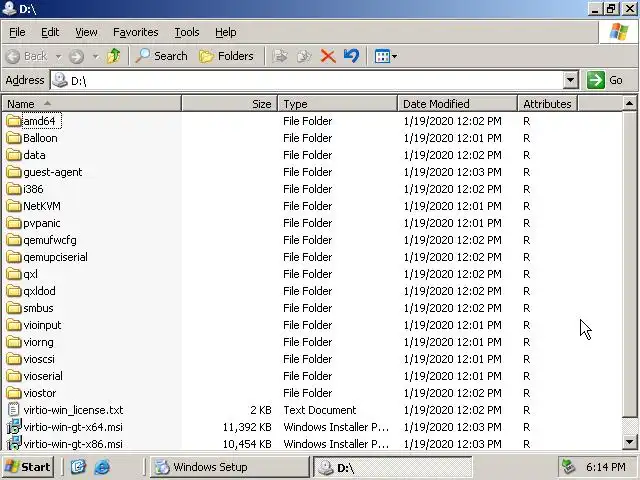Screen dimensions: 640x480
Task: Select the Balloon folder icon
Action: (x=13, y=138)
